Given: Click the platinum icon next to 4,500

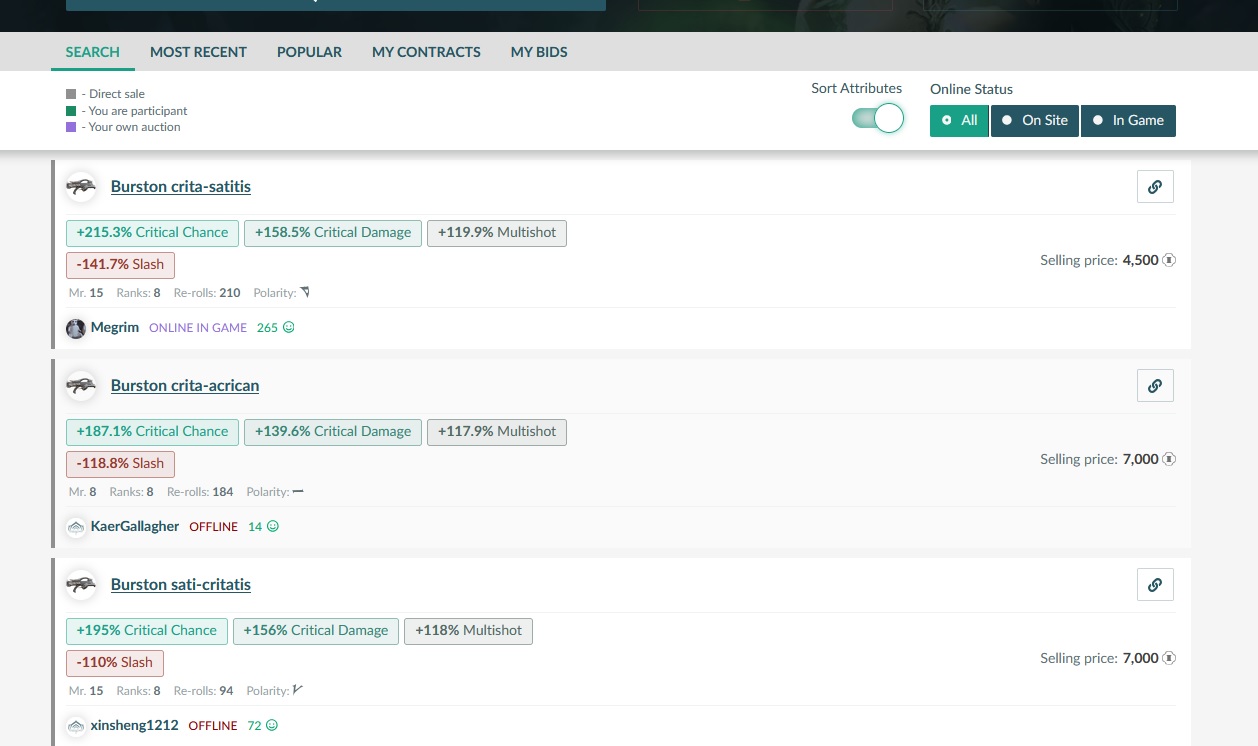Looking at the screenshot, I should [x=1169, y=260].
